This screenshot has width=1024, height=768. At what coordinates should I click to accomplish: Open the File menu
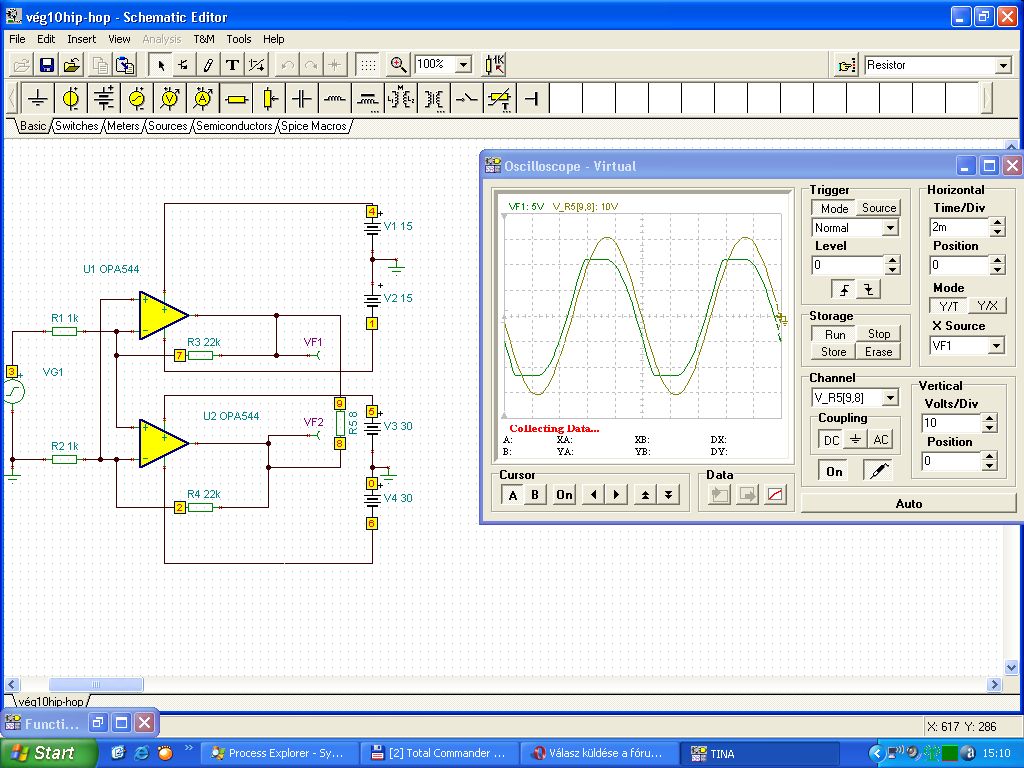(x=17, y=39)
